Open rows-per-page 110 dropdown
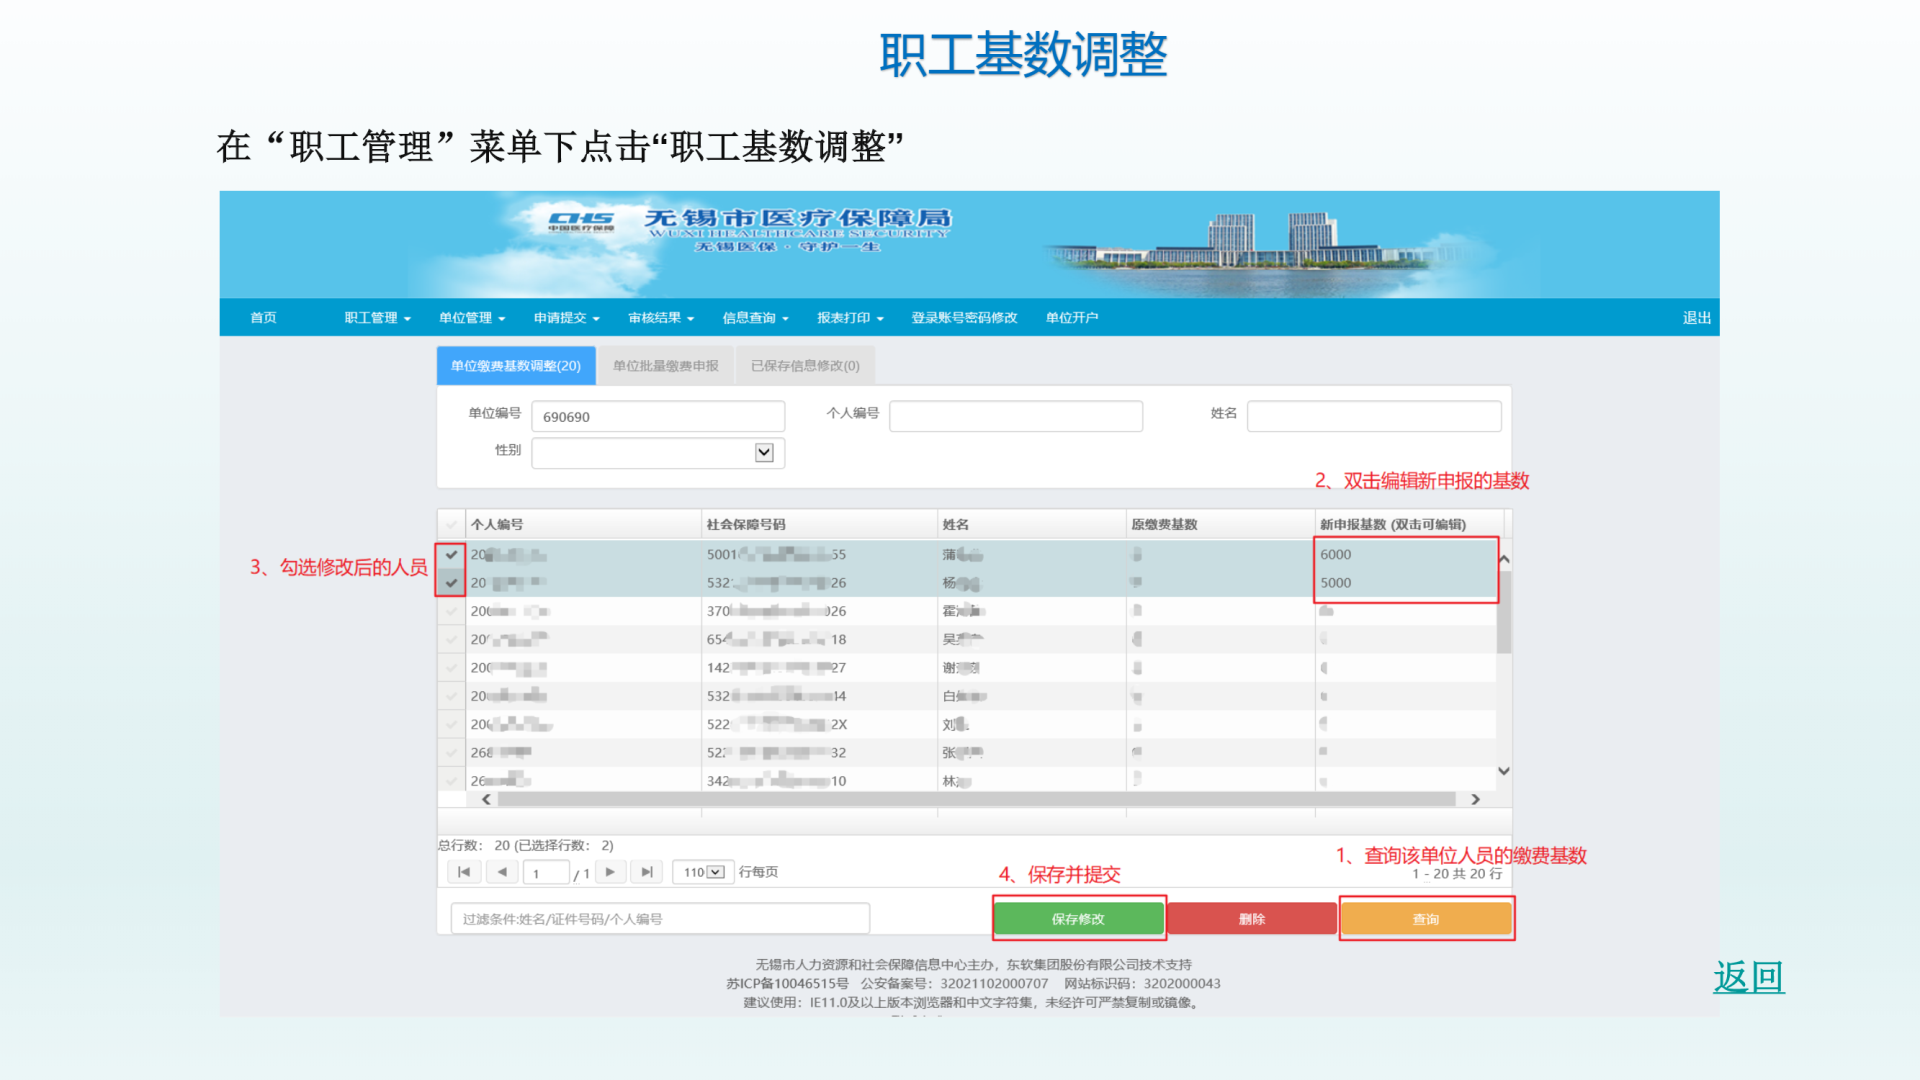This screenshot has width=1920, height=1080. pos(714,872)
